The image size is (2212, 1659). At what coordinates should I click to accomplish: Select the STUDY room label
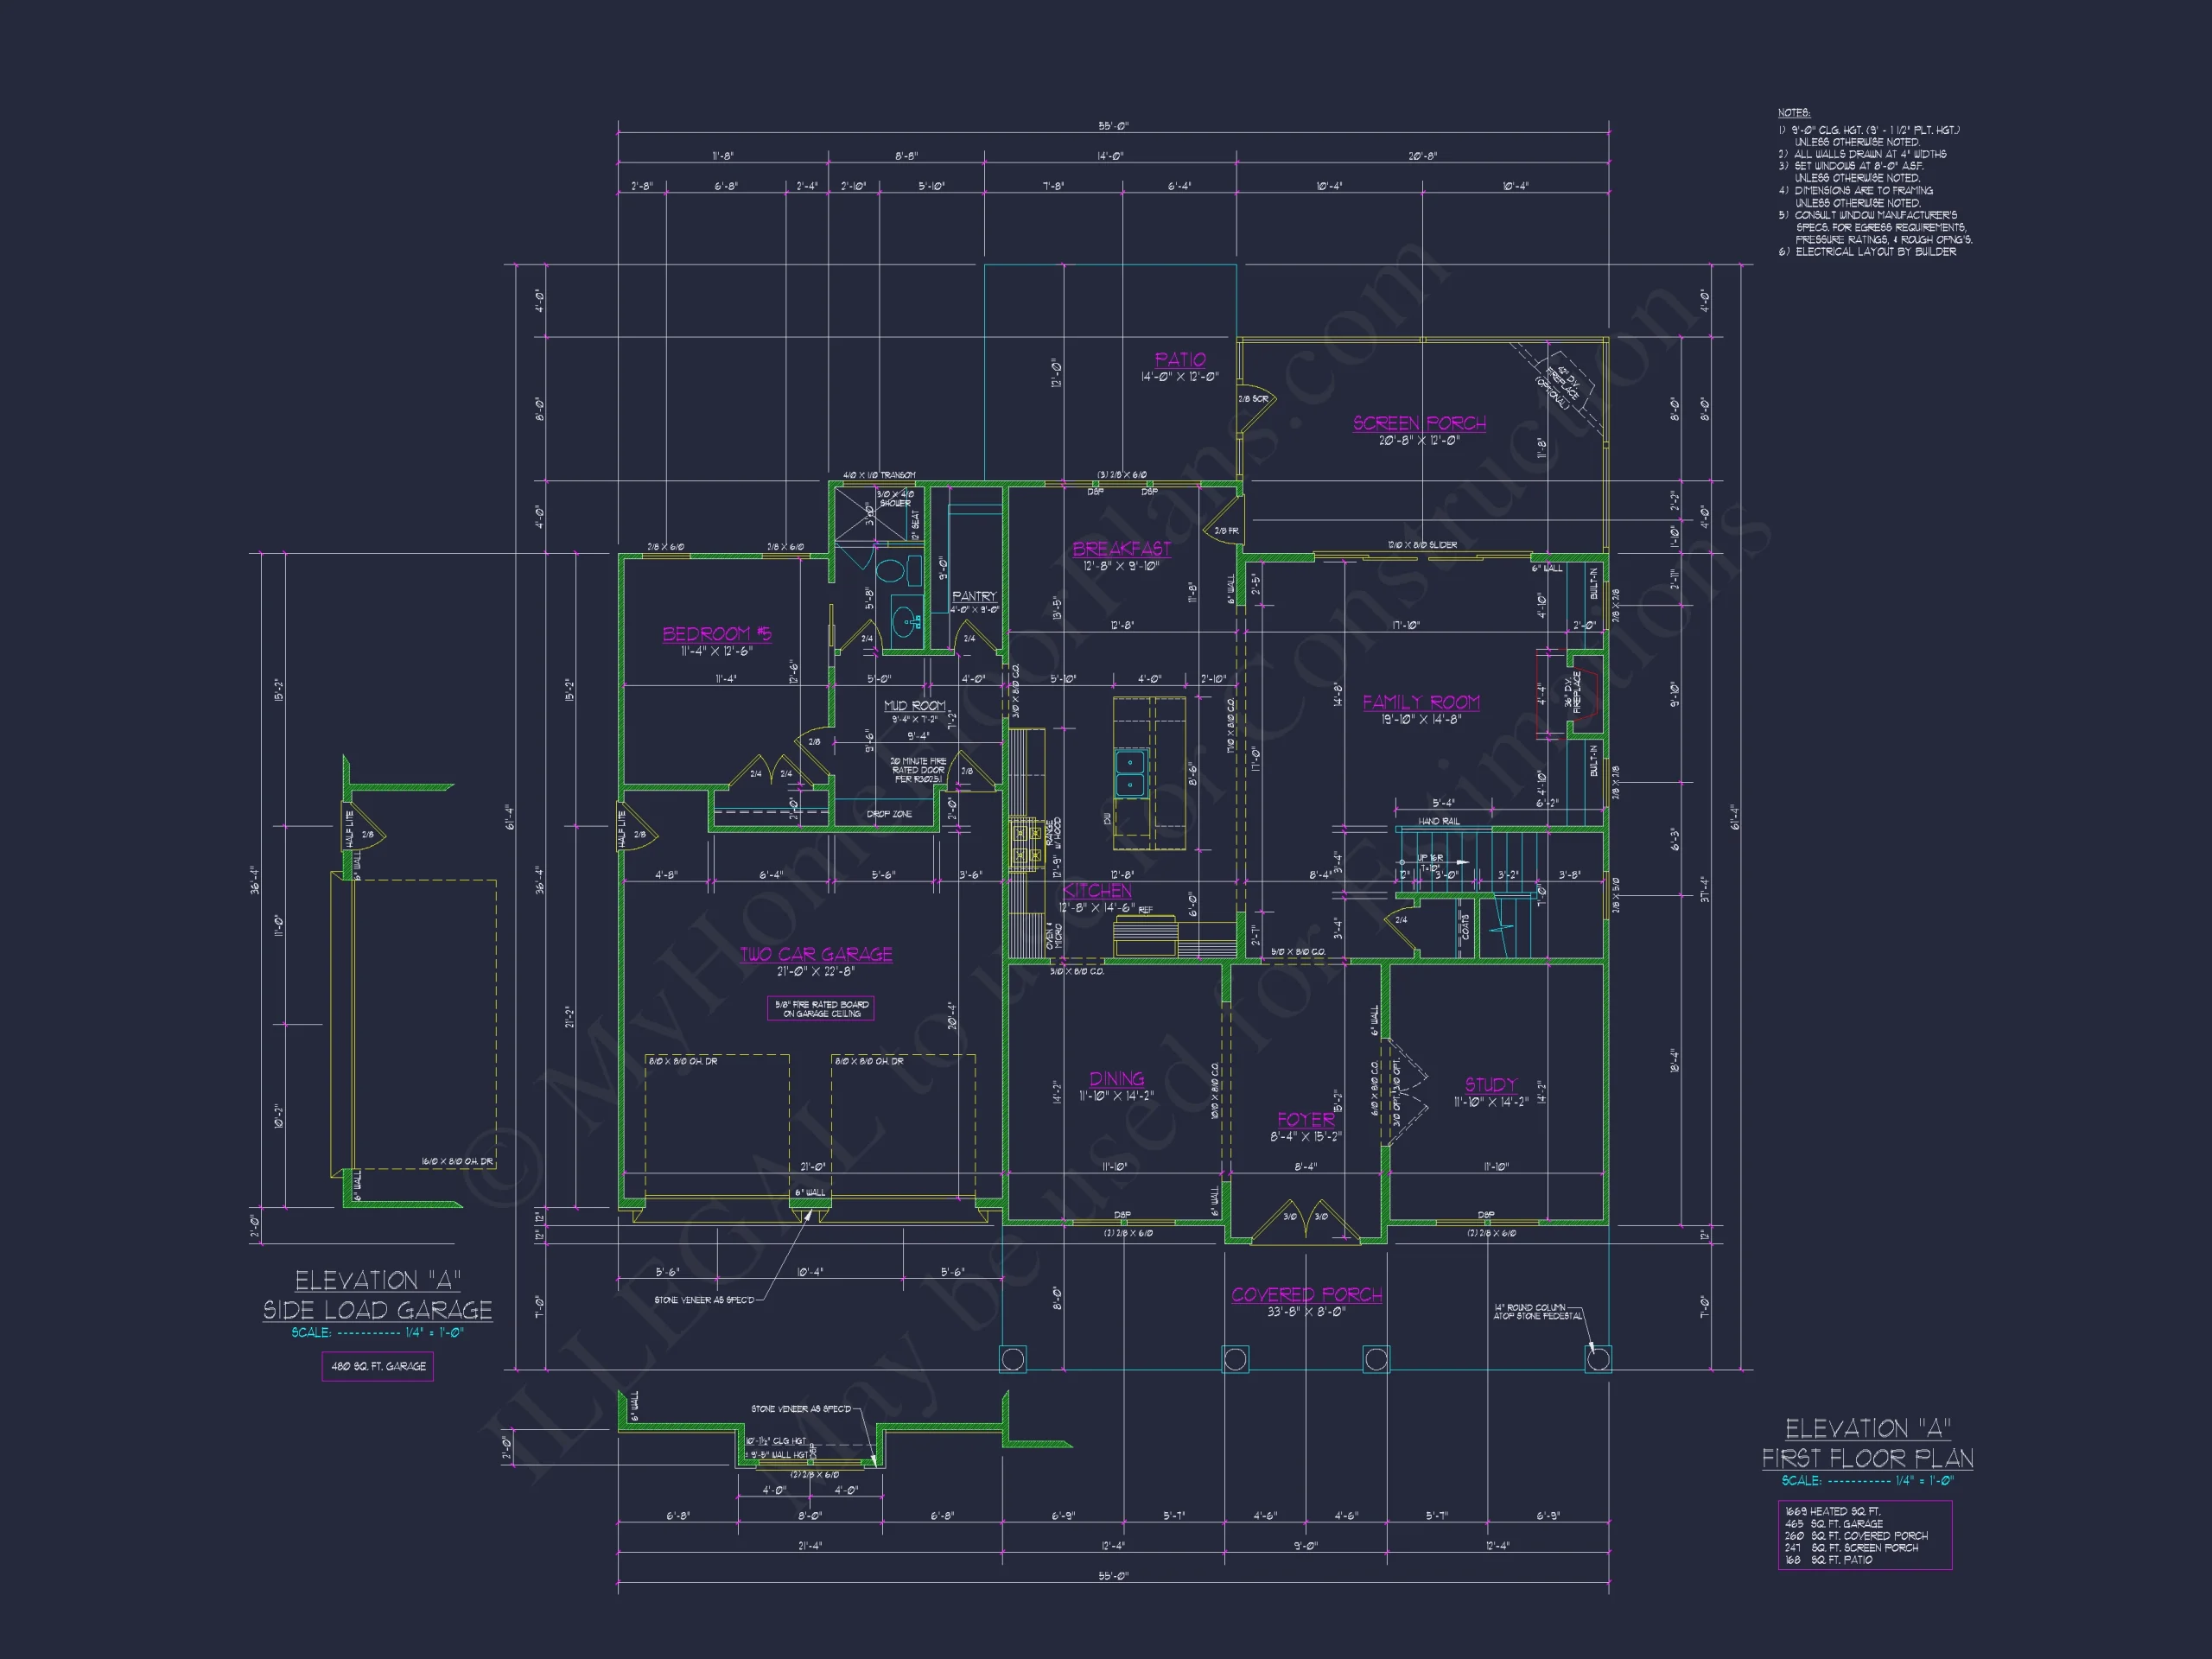click(x=1491, y=1084)
